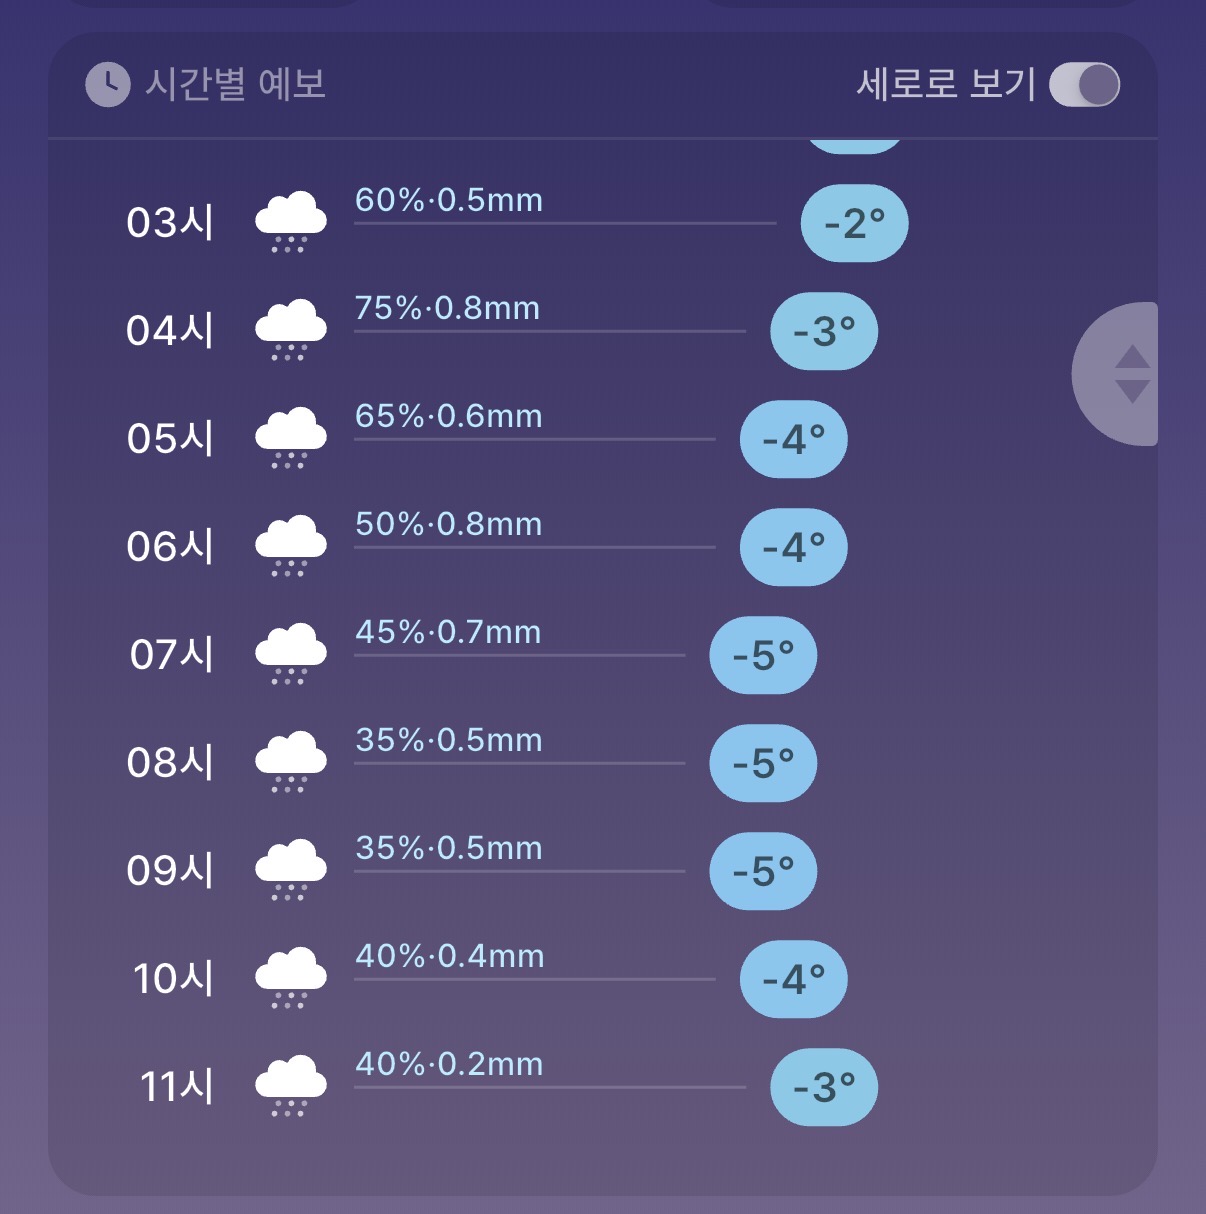The height and width of the screenshot is (1214, 1206).
Task: Click the clock icon beside 시간별 예보
Action: click(x=107, y=84)
